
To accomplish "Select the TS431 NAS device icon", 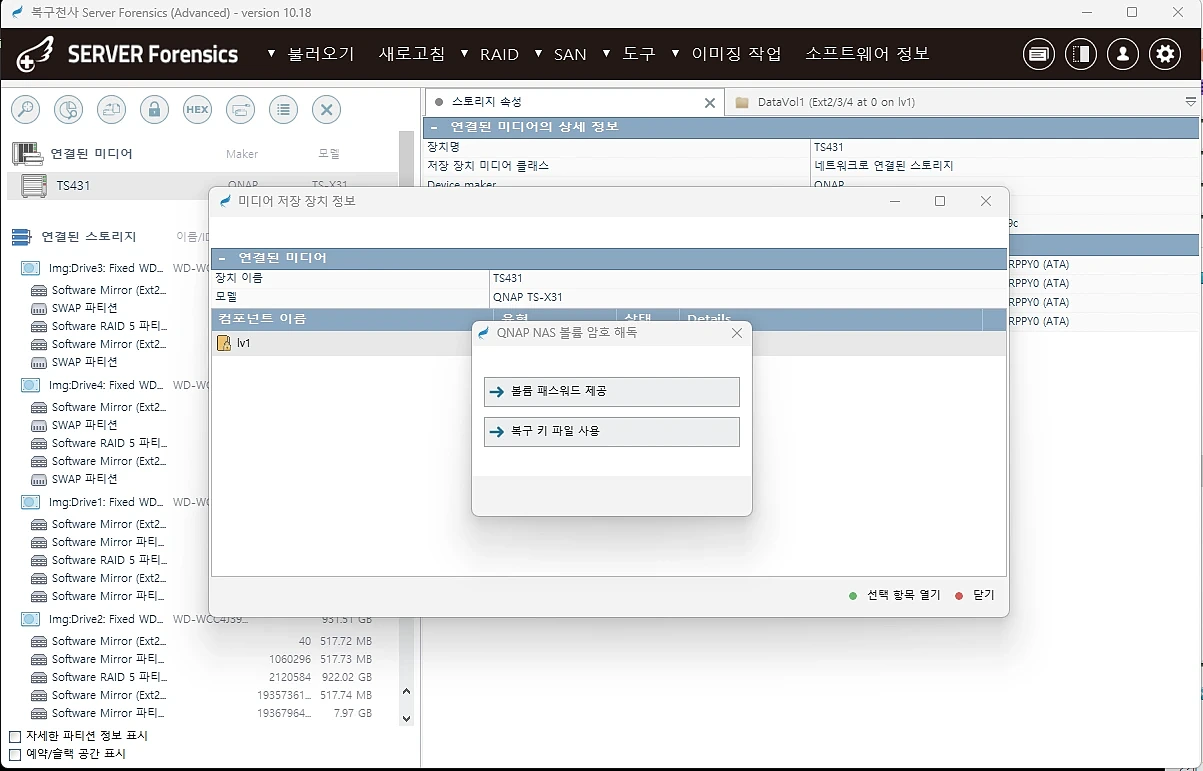I will pos(34,186).
